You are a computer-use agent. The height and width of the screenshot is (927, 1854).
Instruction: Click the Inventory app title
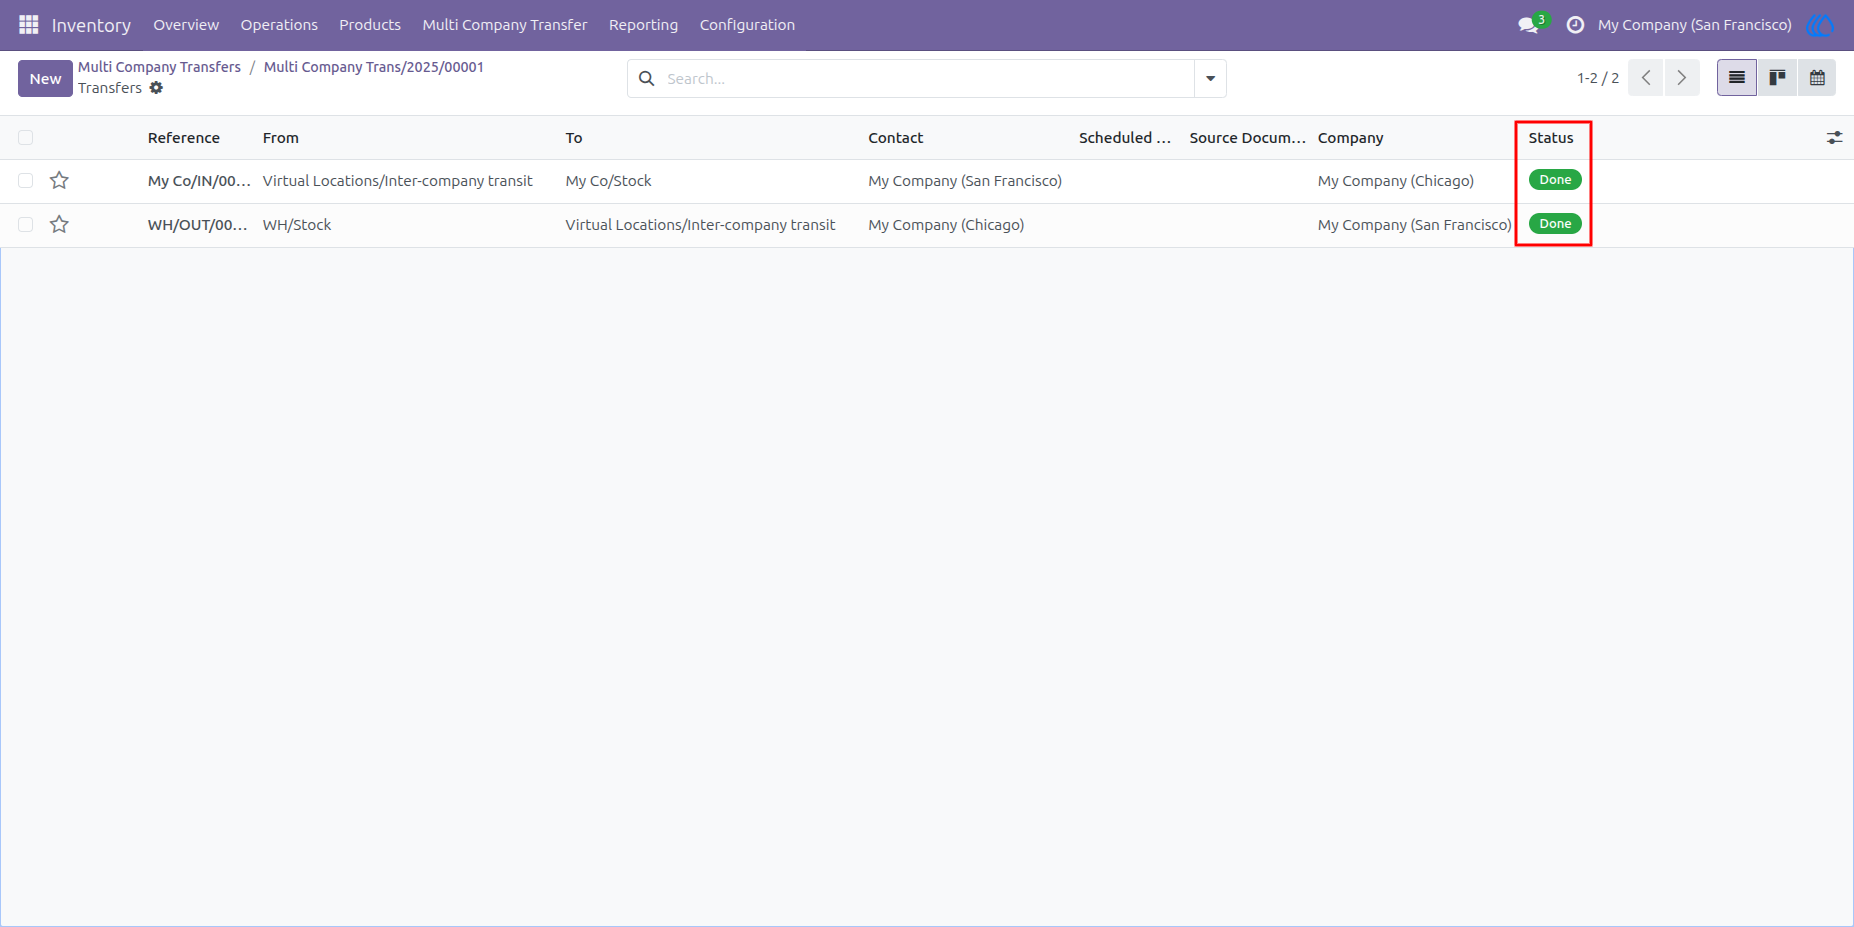click(x=91, y=25)
